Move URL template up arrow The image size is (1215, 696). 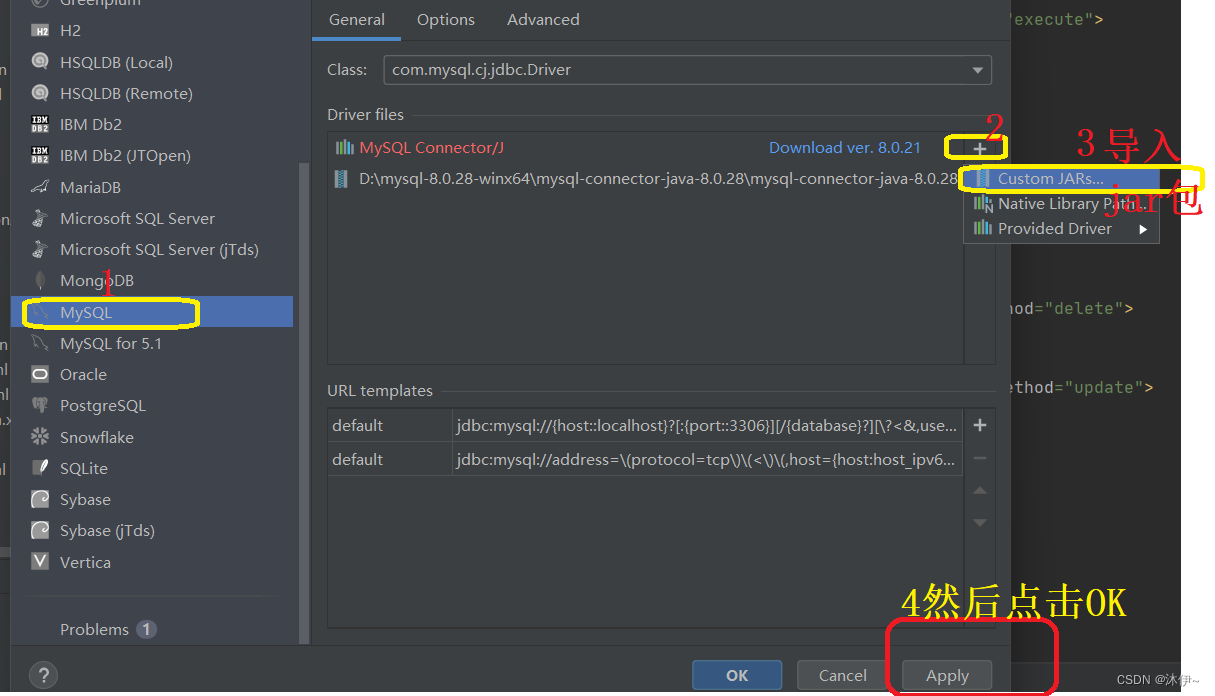tap(980, 490)
